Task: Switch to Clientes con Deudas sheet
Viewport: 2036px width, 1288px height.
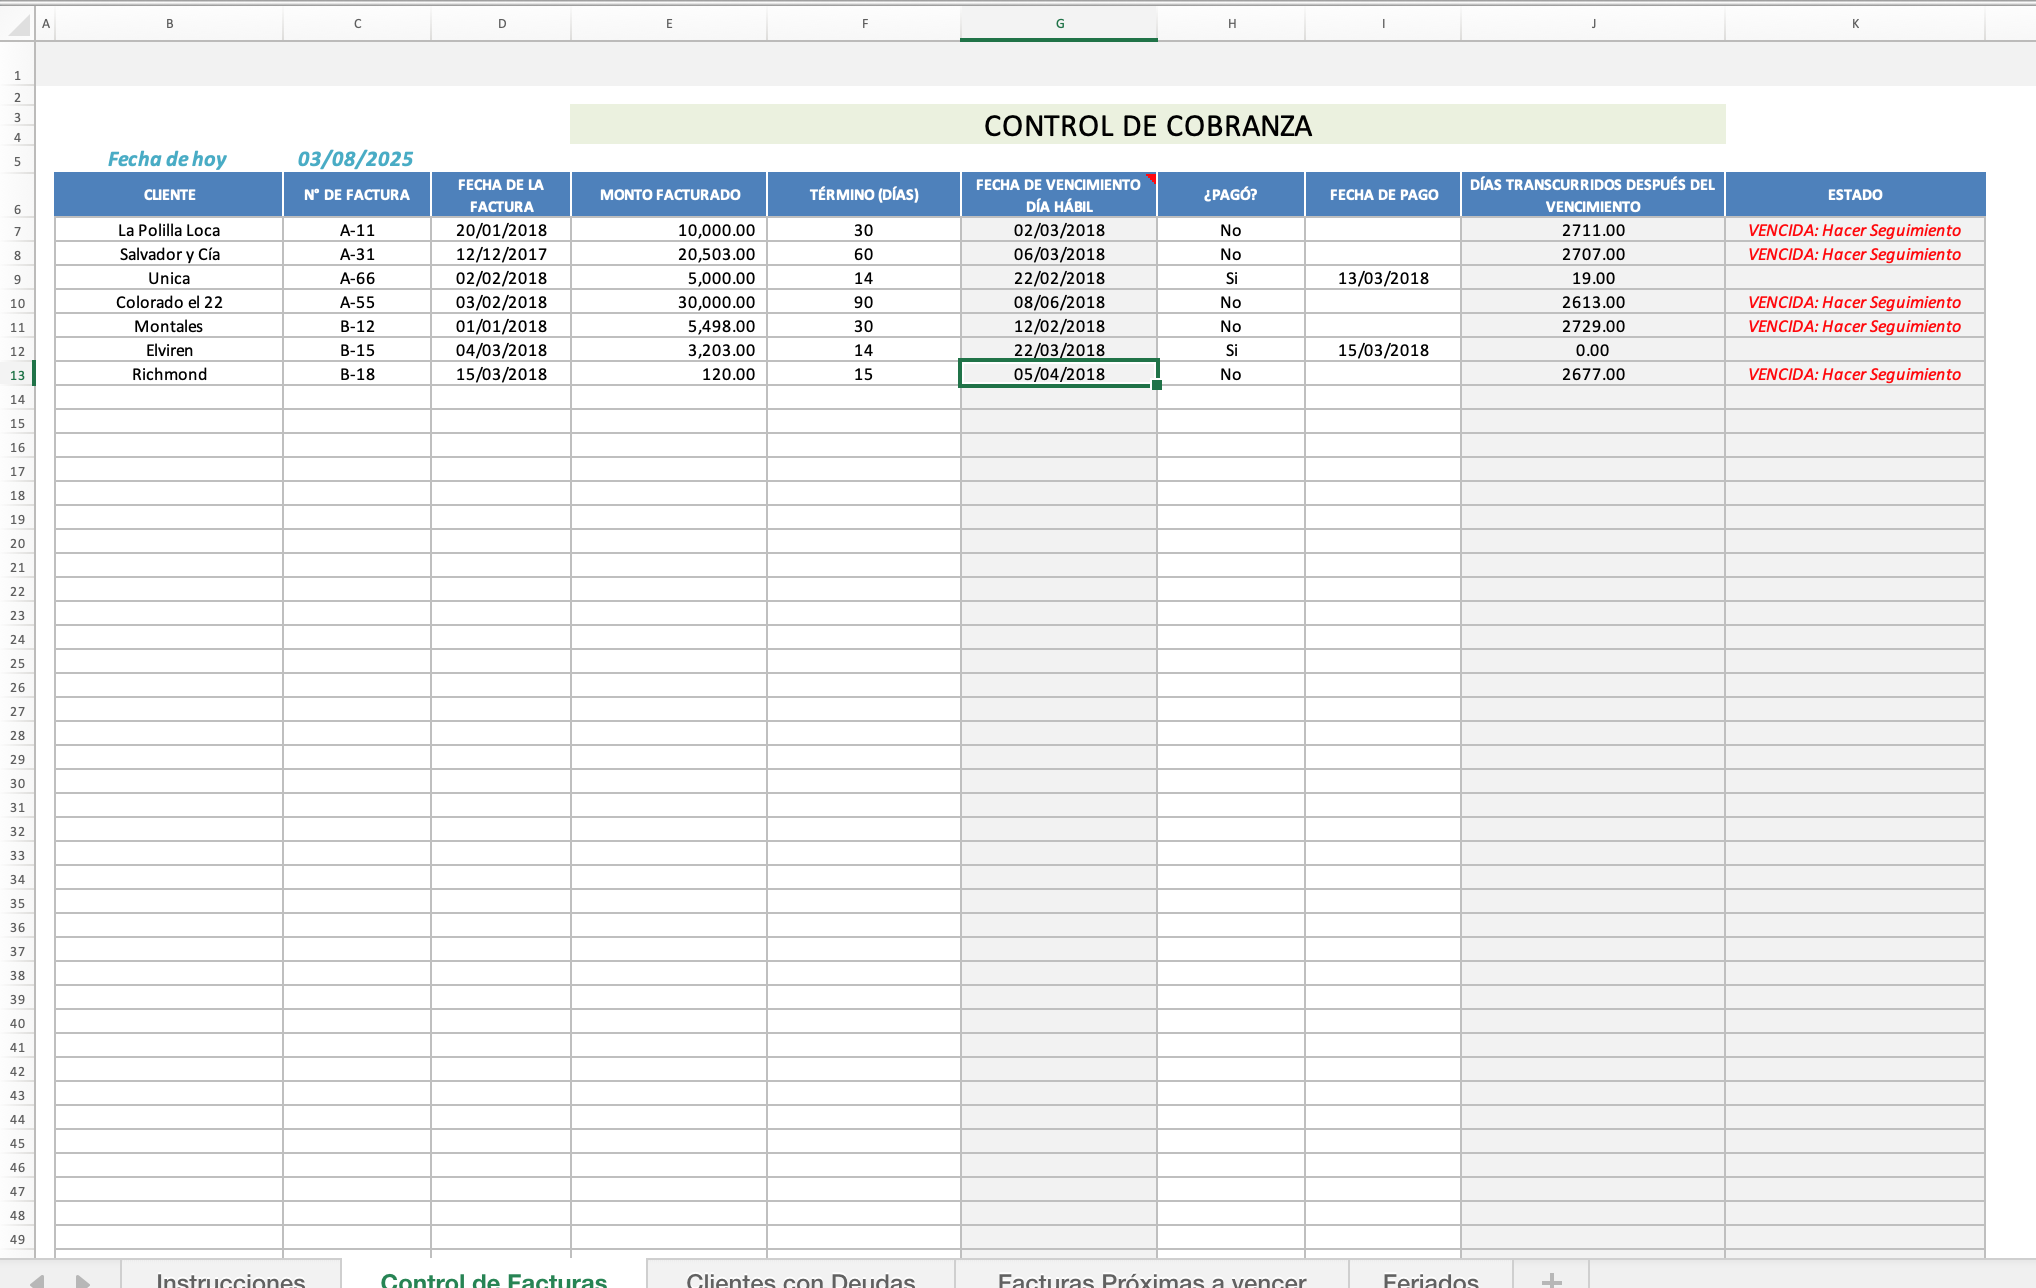Action: 800,1279
